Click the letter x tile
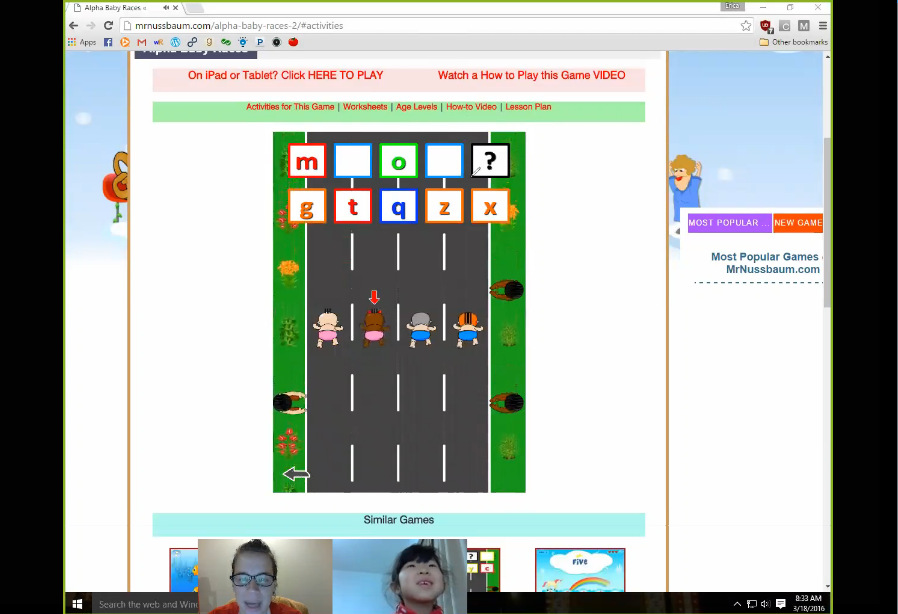This screenshot has height=614, width=898. click(x=490, y=206)
